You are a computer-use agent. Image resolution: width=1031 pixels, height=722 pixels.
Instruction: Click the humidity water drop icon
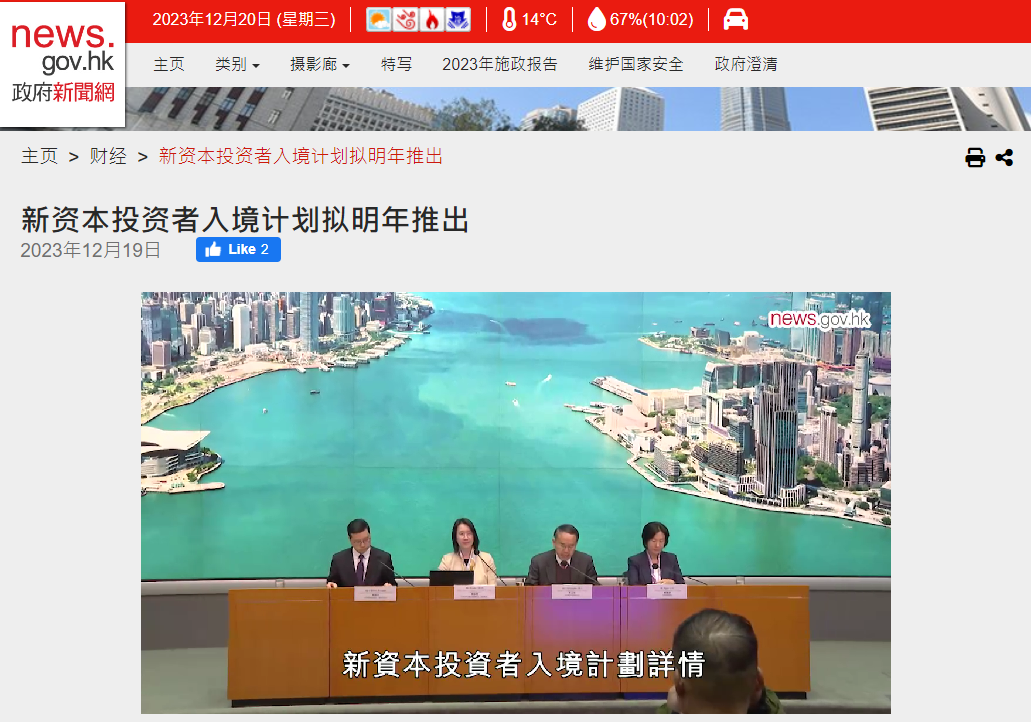pyautogui.click(x=596, y=20)
